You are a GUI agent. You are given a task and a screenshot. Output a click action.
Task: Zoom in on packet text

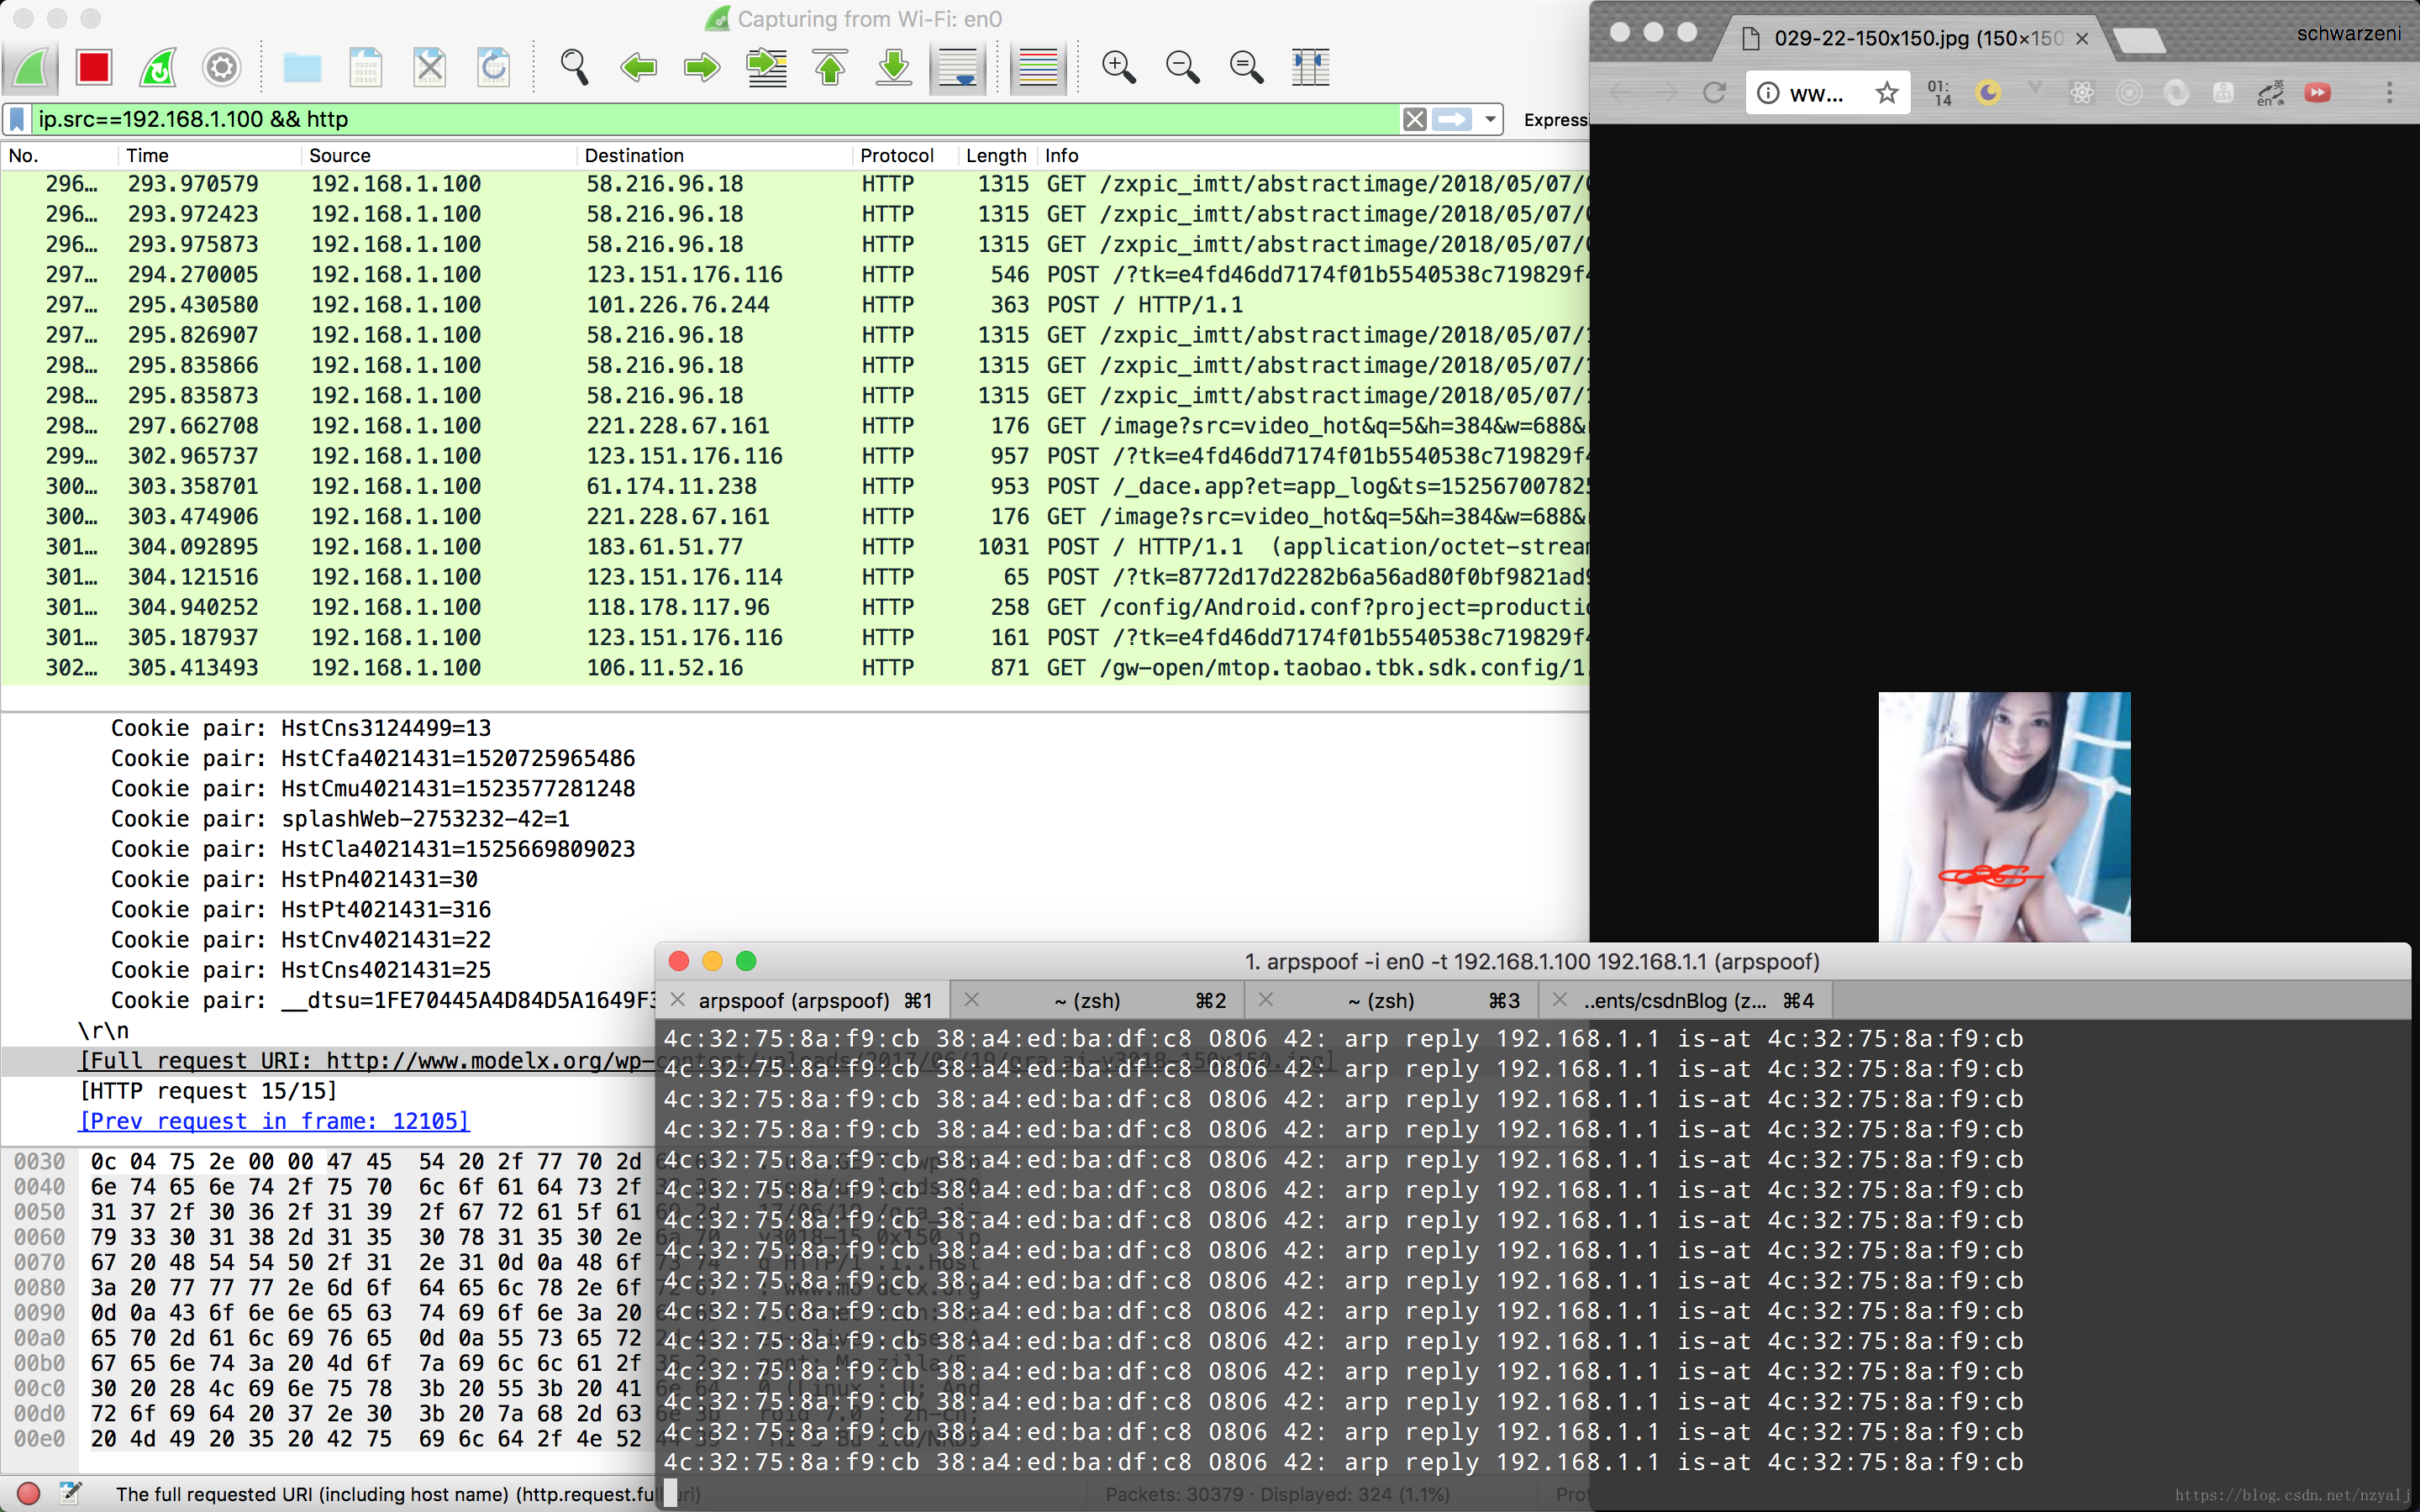[1118, 67]
